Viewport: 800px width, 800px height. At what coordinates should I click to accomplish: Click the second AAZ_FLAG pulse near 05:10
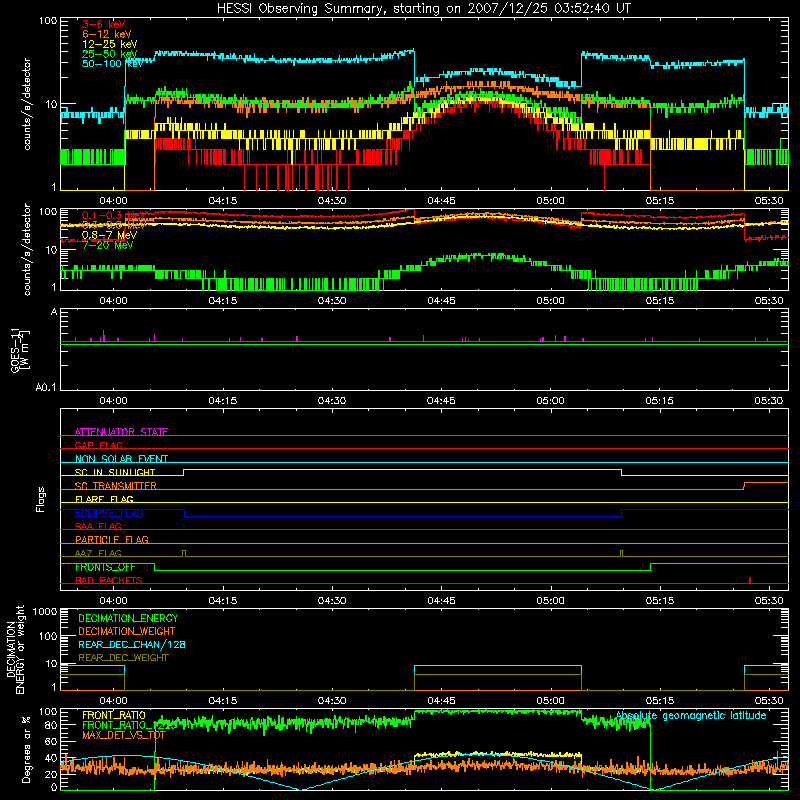[621, 554]
